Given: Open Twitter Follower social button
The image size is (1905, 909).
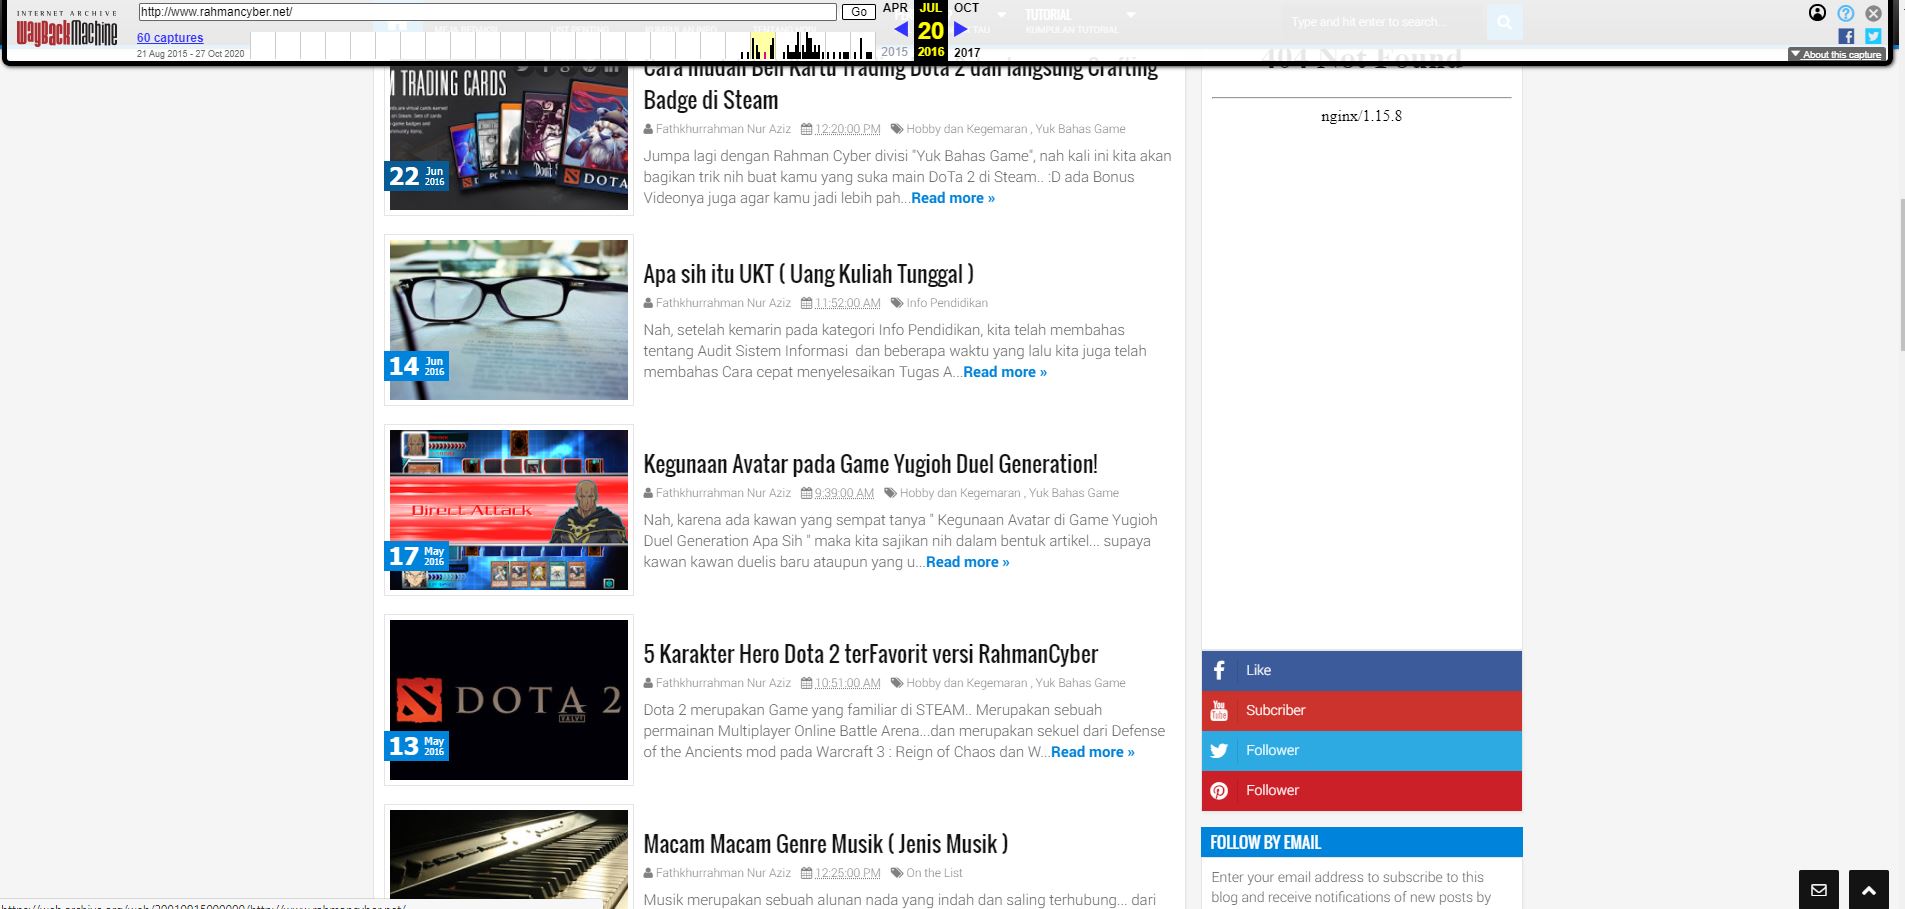Looking at the screenshot, I should coord(1361,750).
